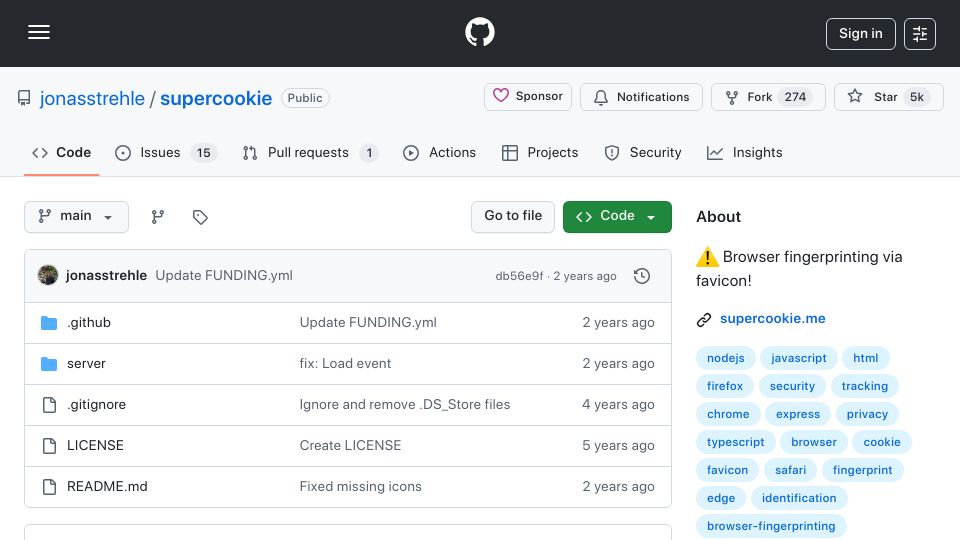This screenshot has width=960, height=540.
Task: Select the html topic tag
Action: click(866, 358)
